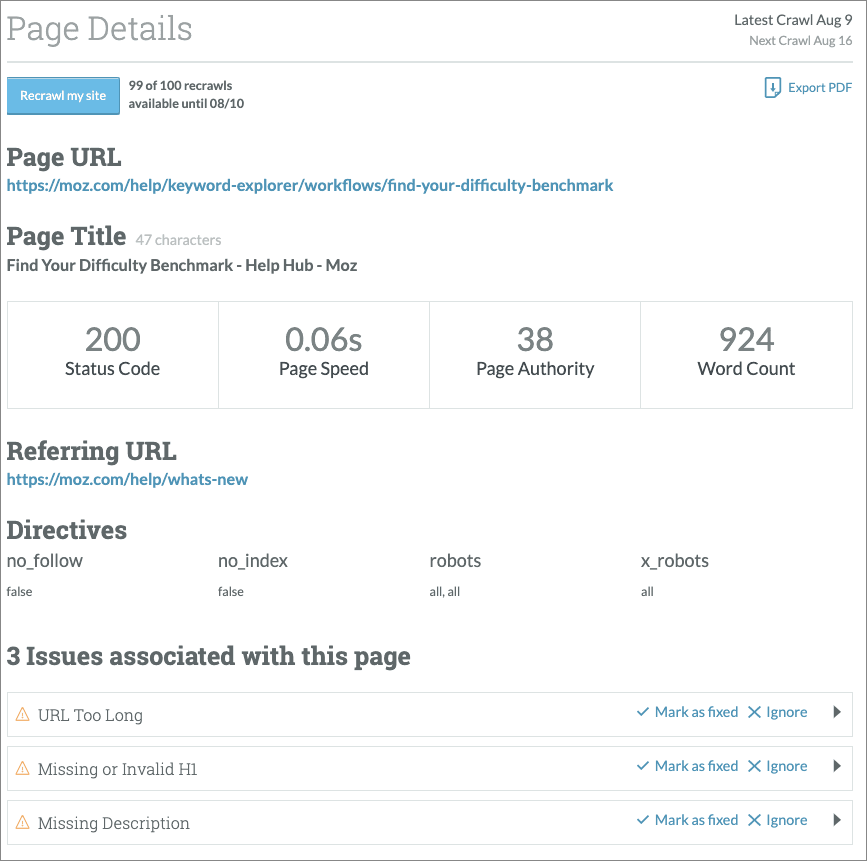
Task: Mark the URL Too Long issue as fixed
Action: pyautogui.click(x=695, y=712)
